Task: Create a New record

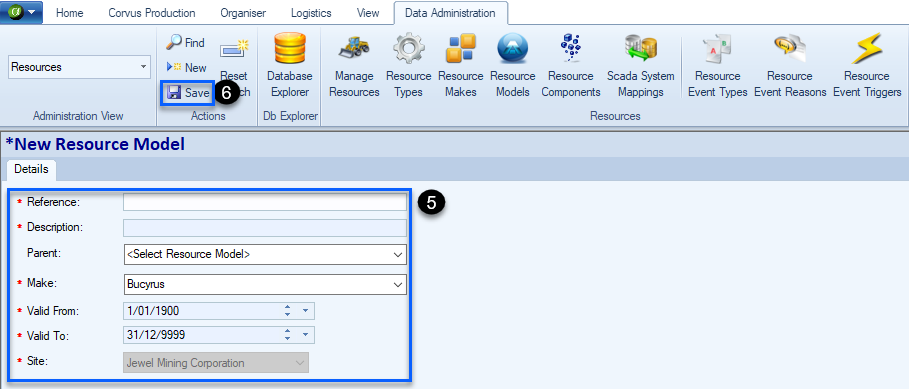Action: click(187, 67)
